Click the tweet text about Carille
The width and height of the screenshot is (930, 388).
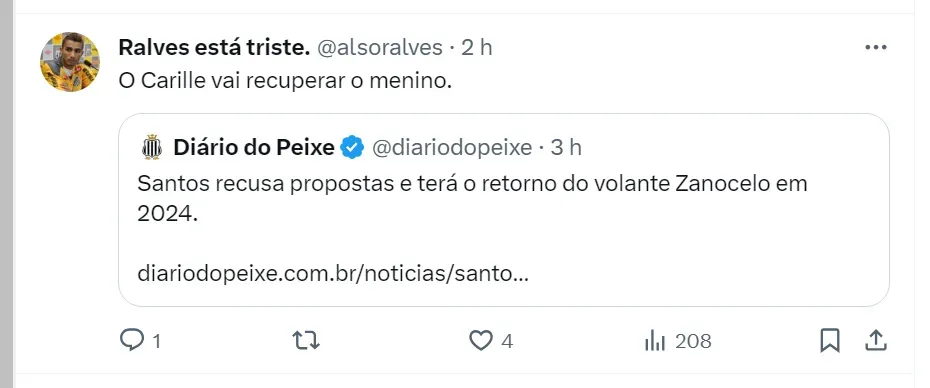pyautogui.click(x=285, y=81)
